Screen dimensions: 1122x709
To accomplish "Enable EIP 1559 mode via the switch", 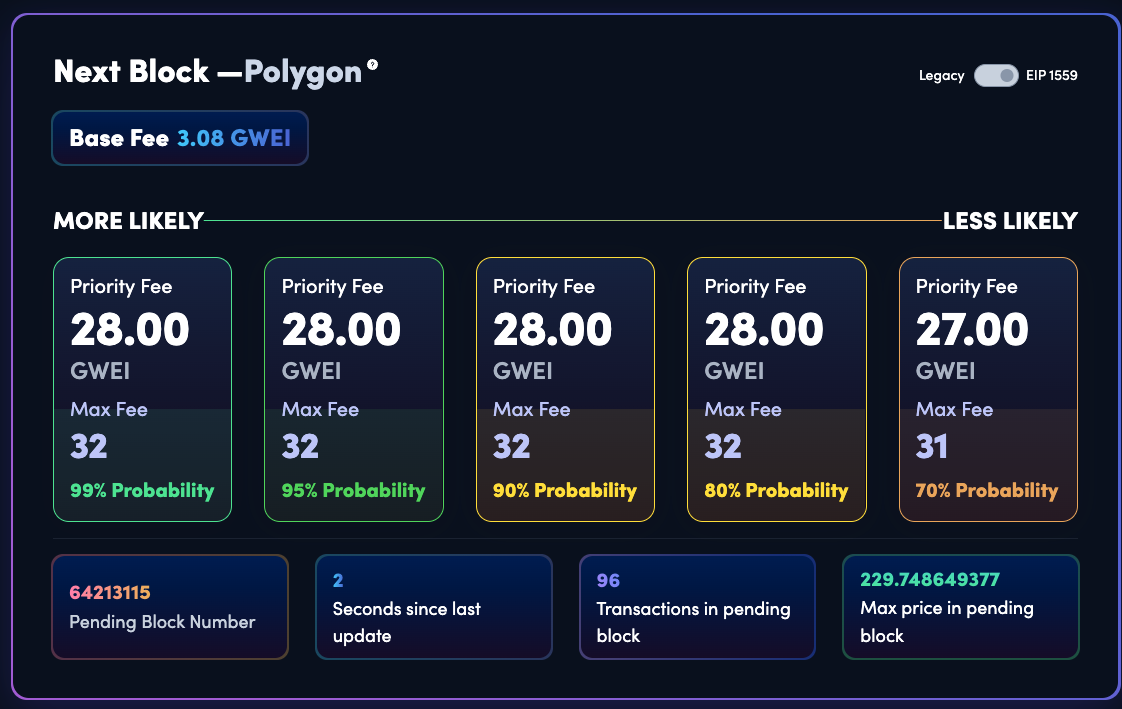I will 995,75.
